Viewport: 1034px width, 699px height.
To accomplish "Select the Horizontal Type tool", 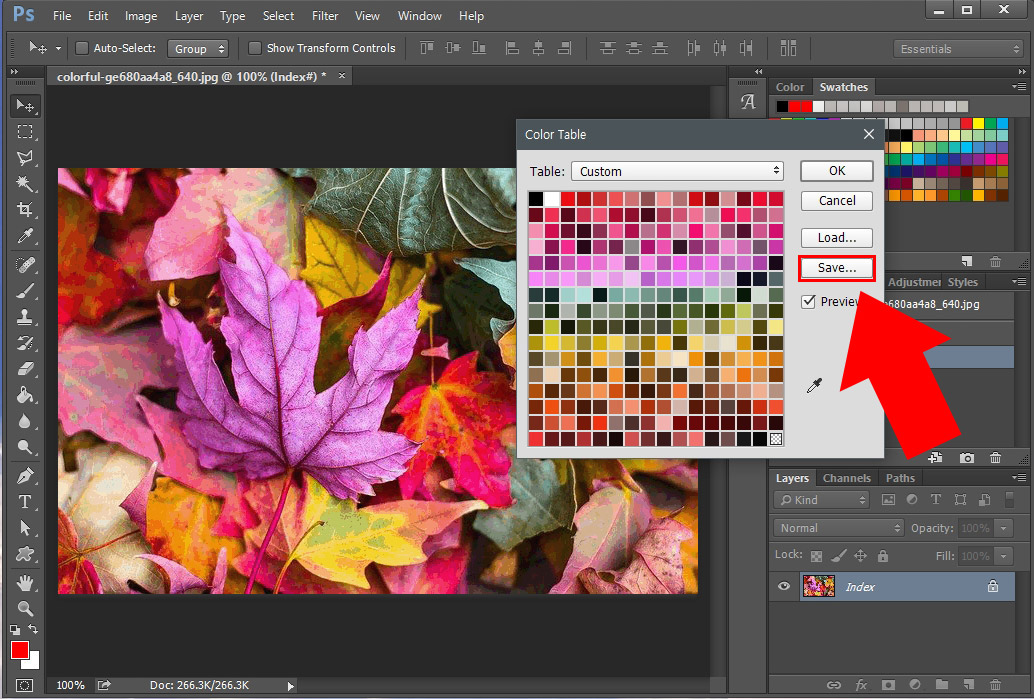I will (x=25, y=502).
